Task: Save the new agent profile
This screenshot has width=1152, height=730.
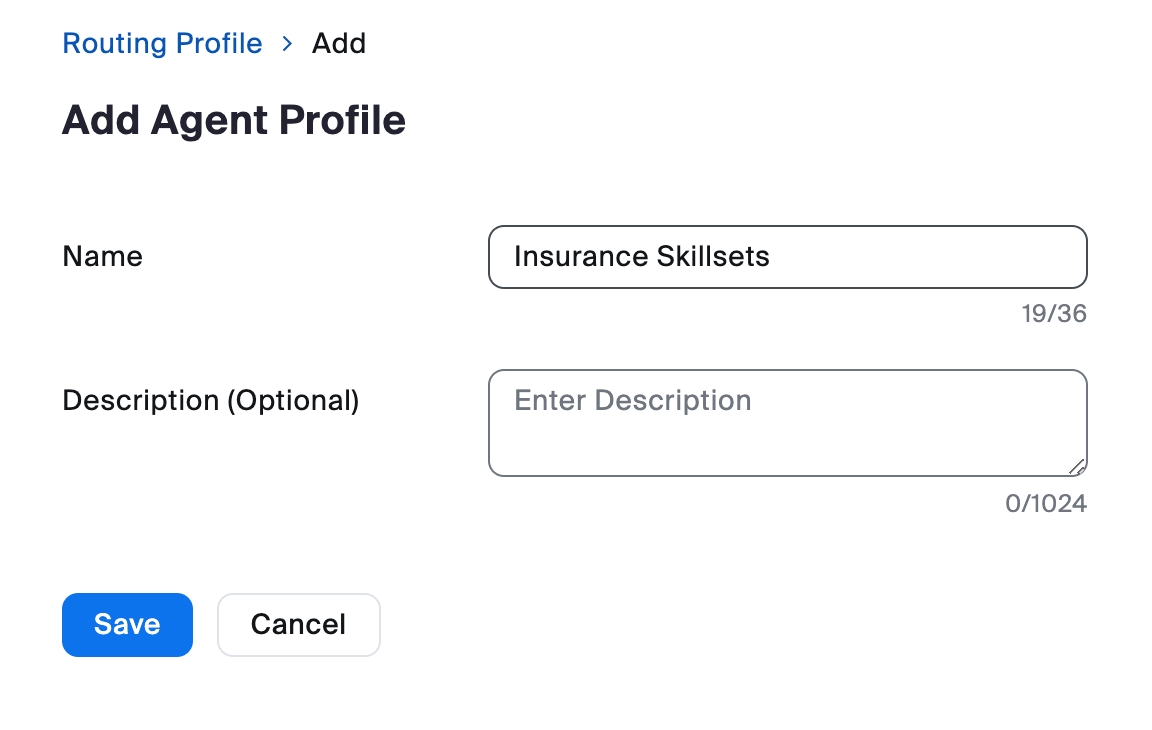Action: [127, 625]
